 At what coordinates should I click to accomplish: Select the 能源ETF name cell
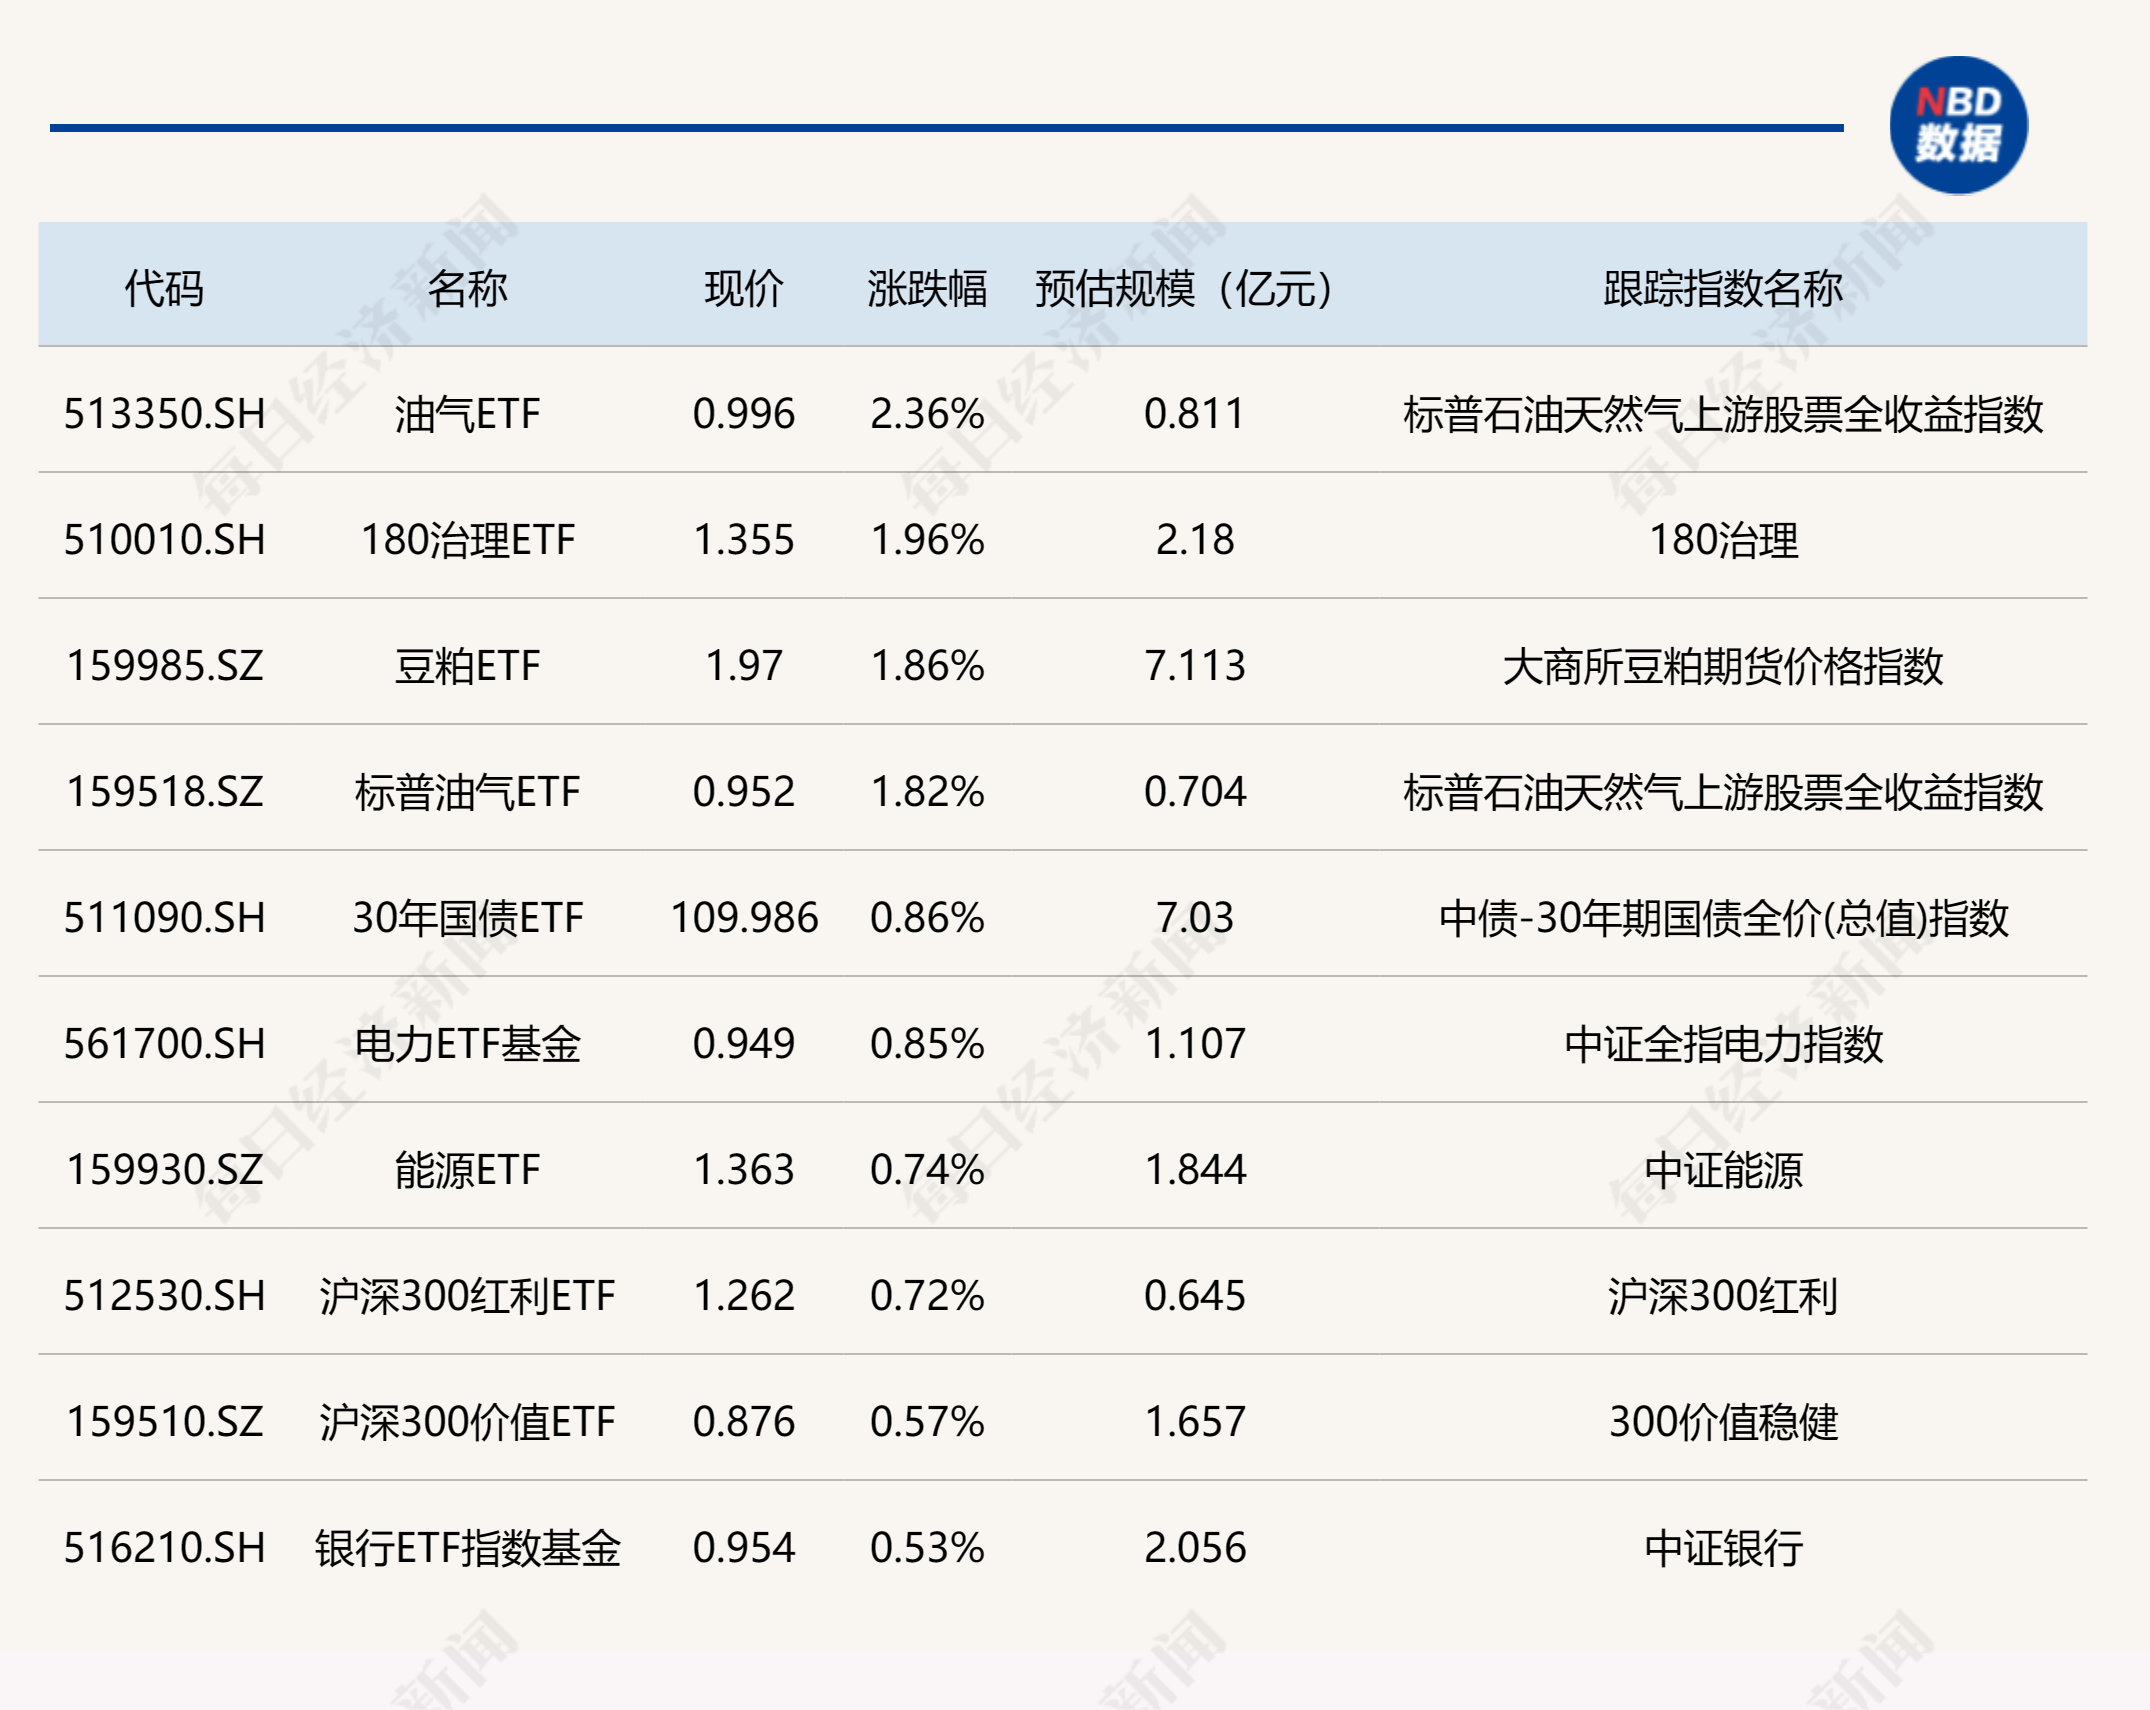(467, 1170)
